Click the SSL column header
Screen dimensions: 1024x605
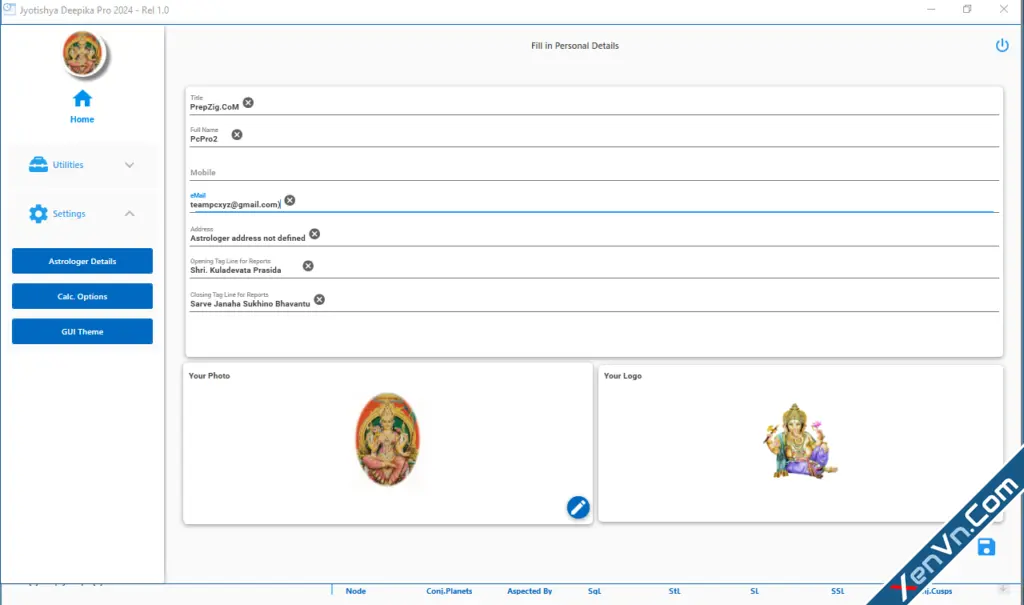(x=838, y=591)
